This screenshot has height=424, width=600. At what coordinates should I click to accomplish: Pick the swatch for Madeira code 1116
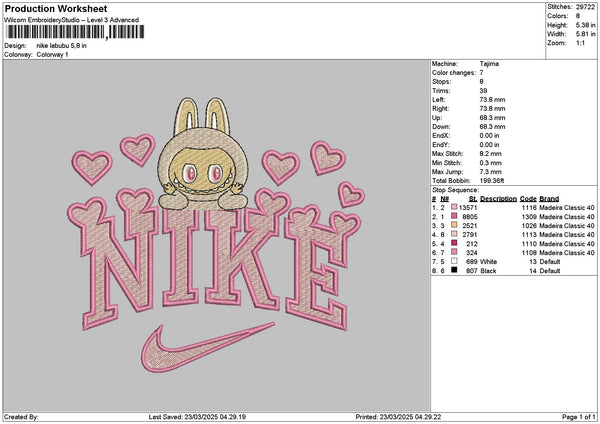[453, 207]
